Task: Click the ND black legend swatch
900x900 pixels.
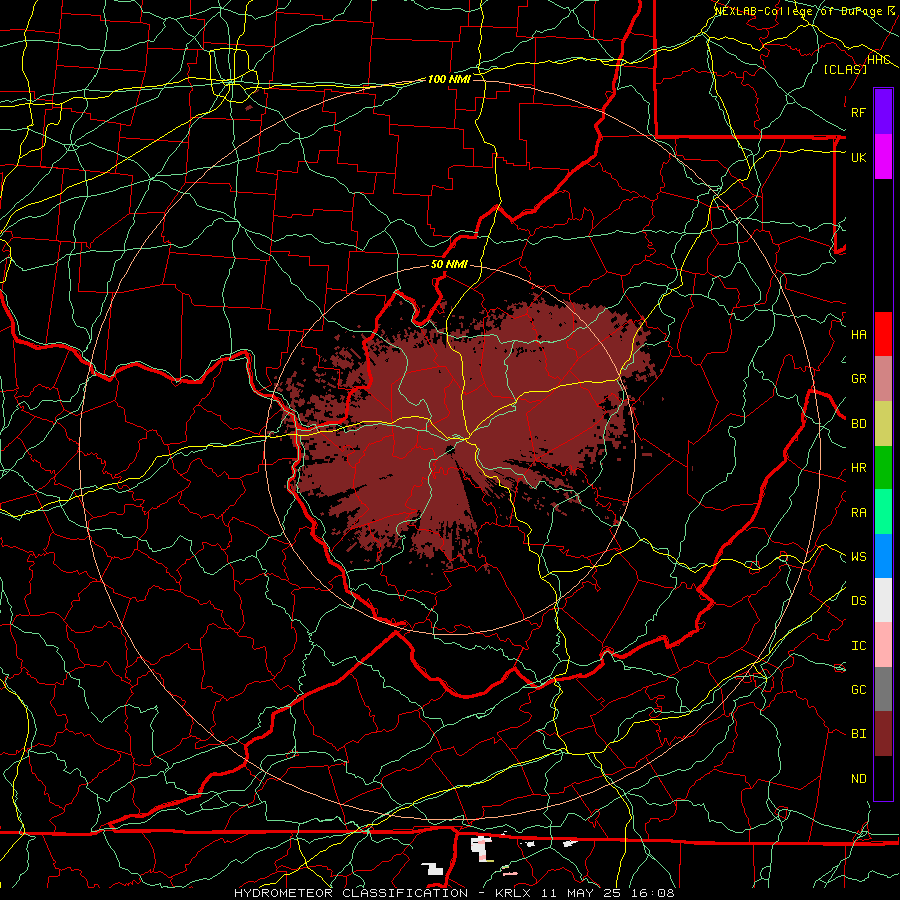Action: pos(883,778)
